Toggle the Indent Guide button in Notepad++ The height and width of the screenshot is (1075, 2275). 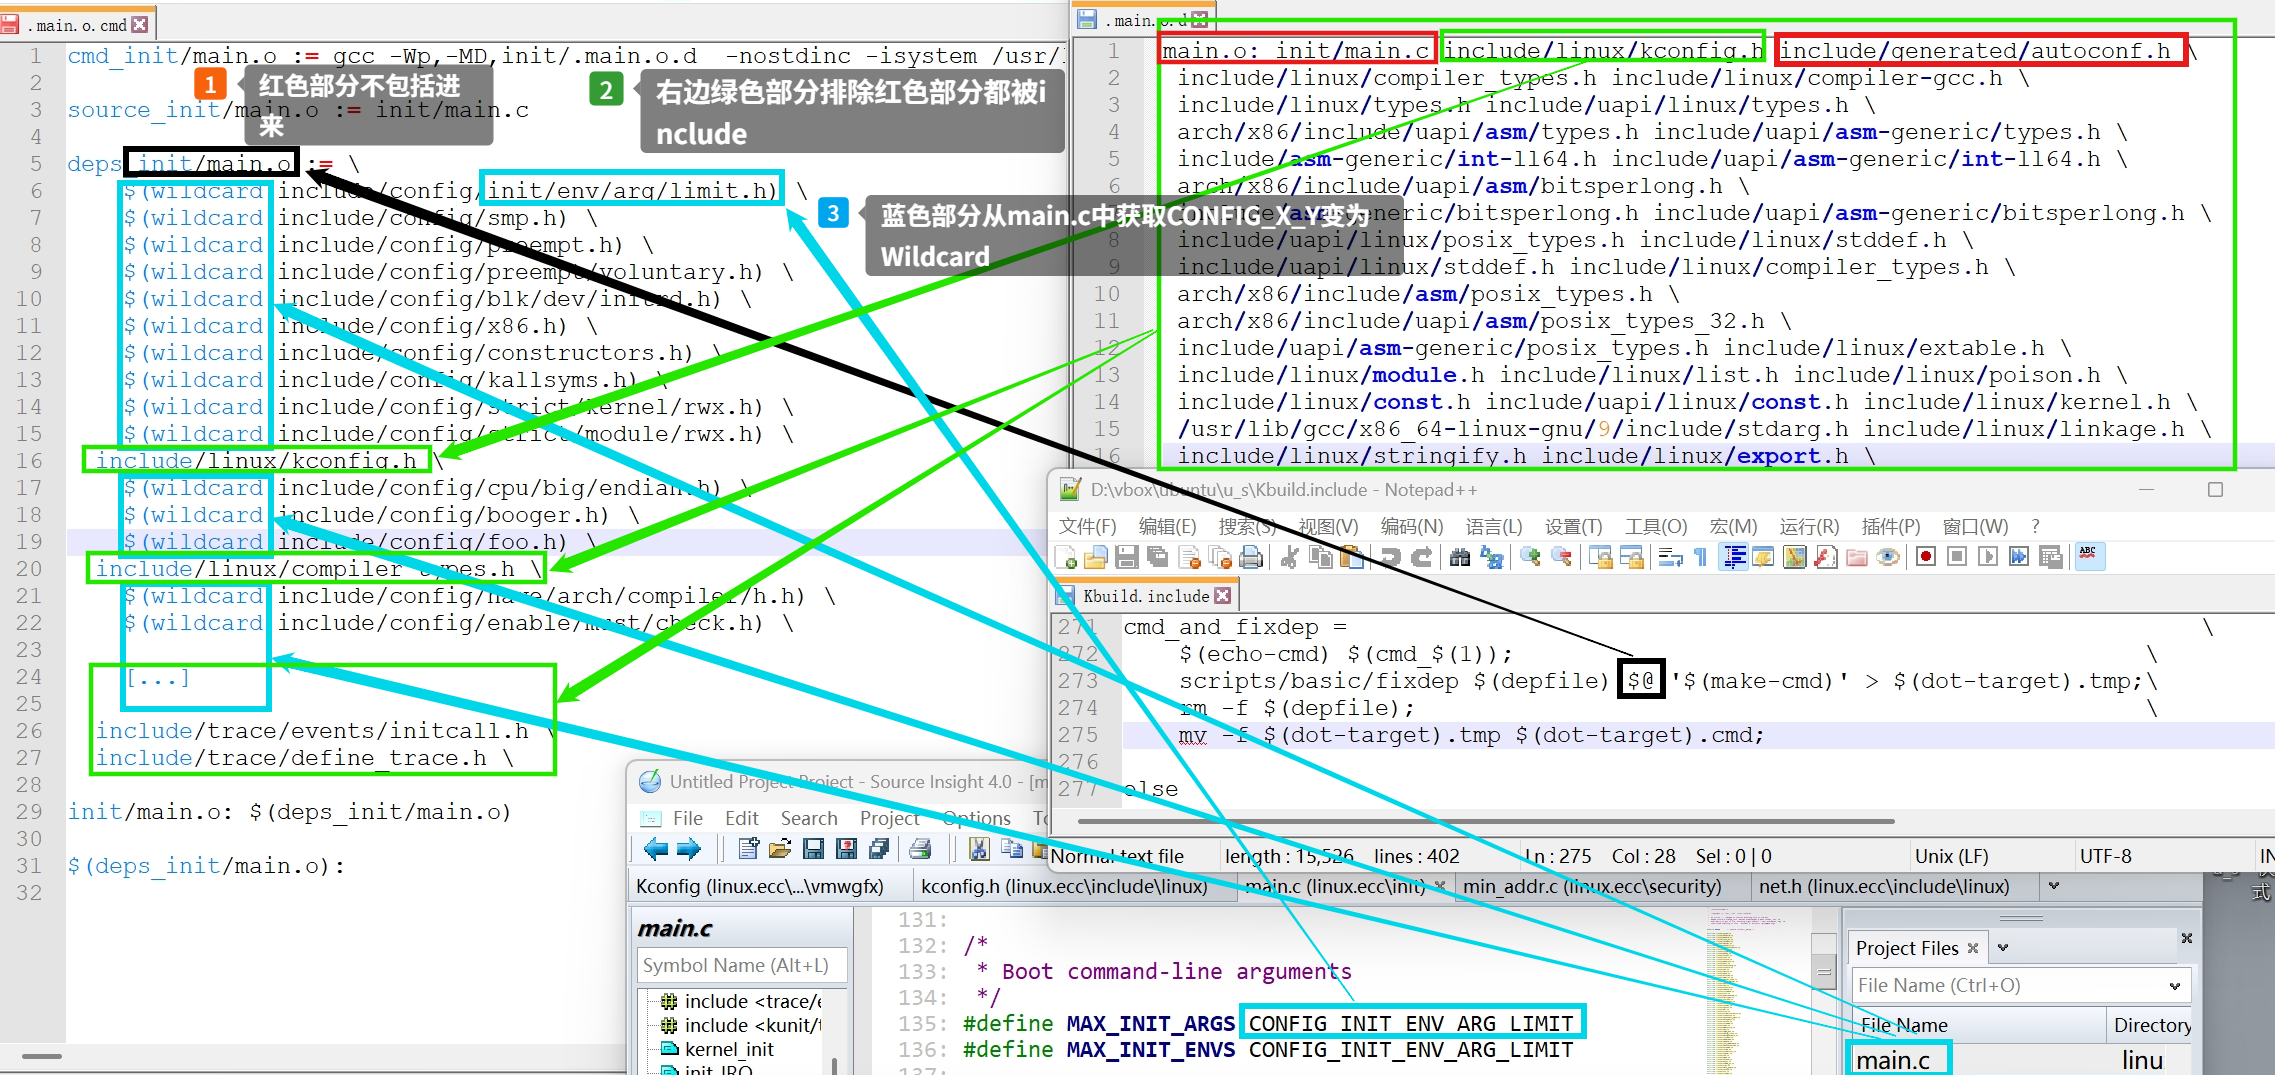[1733, 557]
